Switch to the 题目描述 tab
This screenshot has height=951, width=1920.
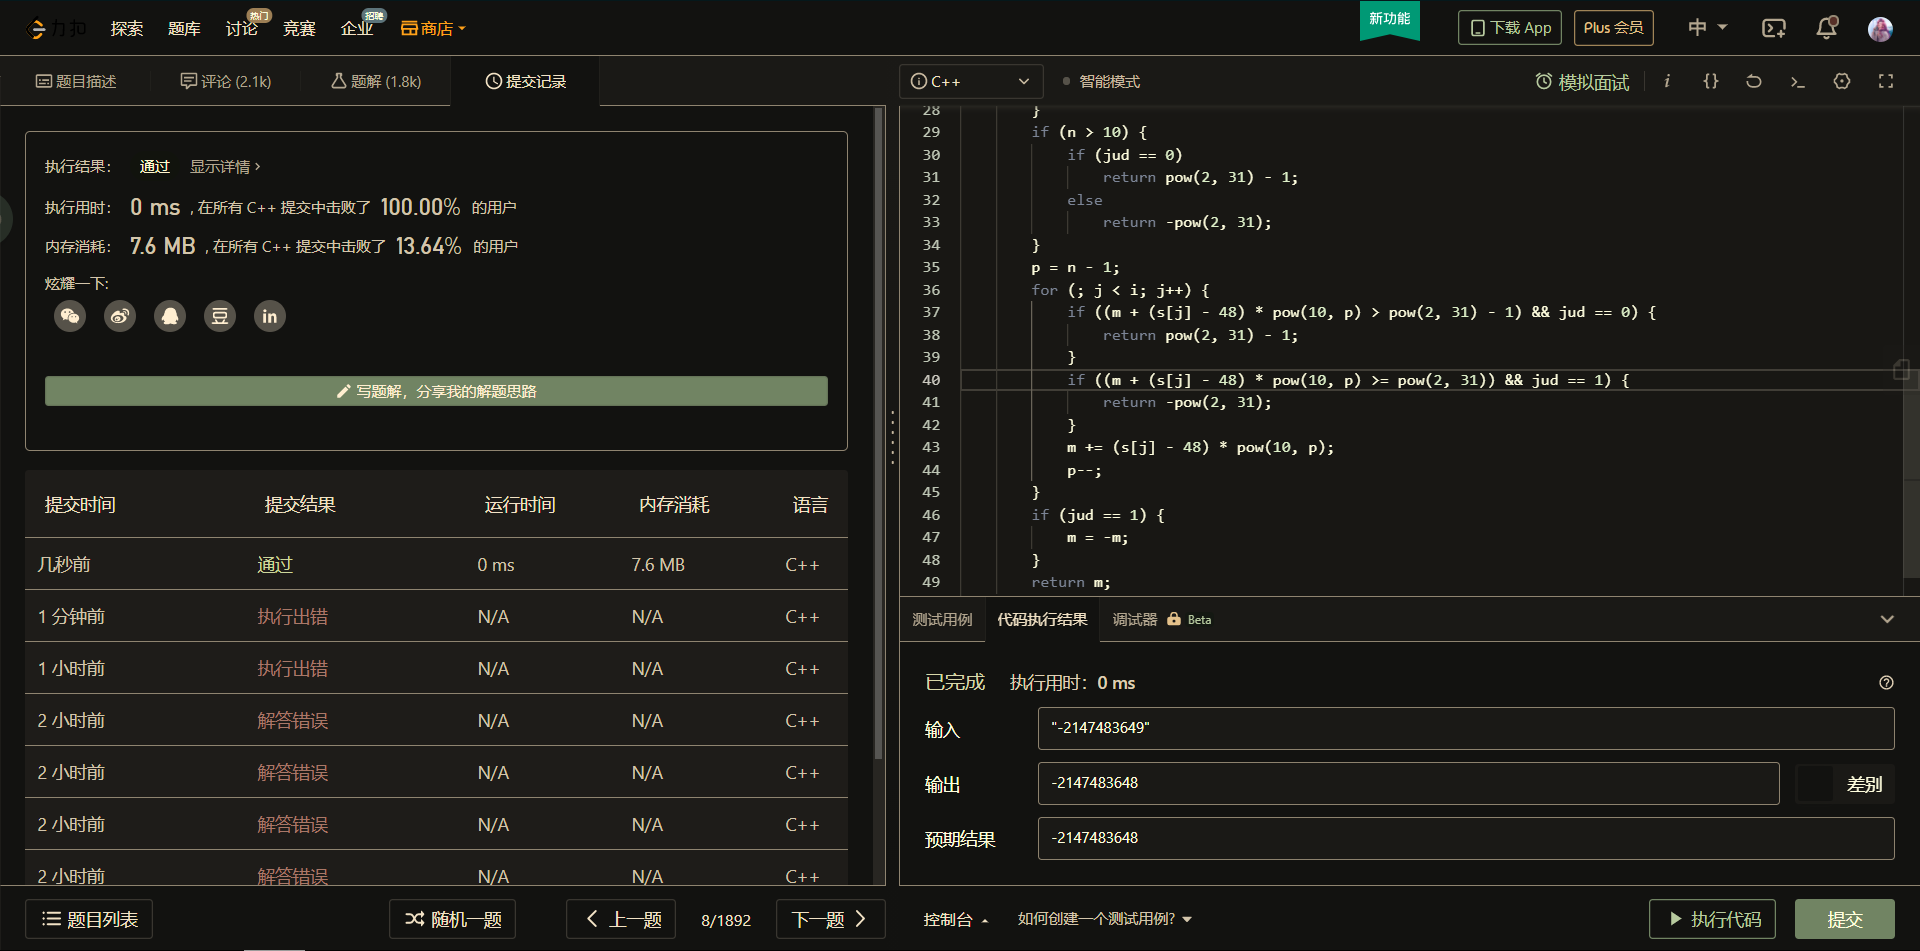tap(76, 81)
